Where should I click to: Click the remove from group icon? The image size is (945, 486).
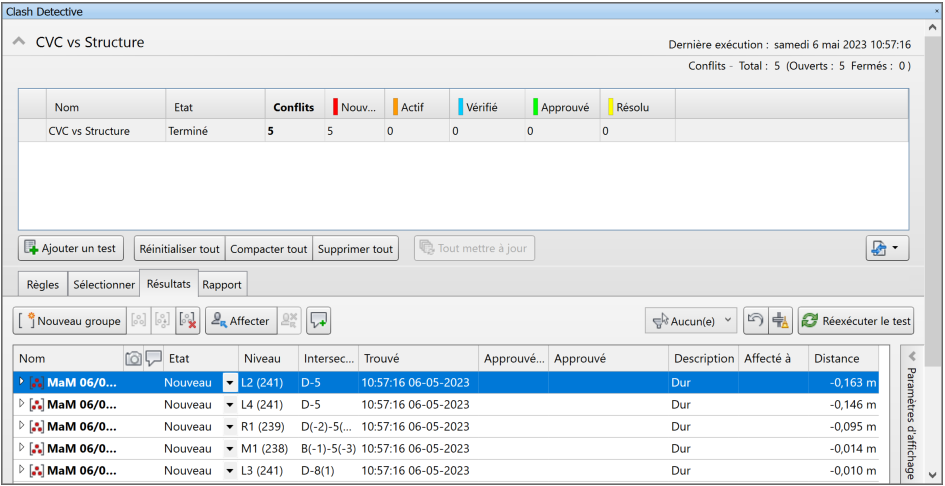pos(163,321)
